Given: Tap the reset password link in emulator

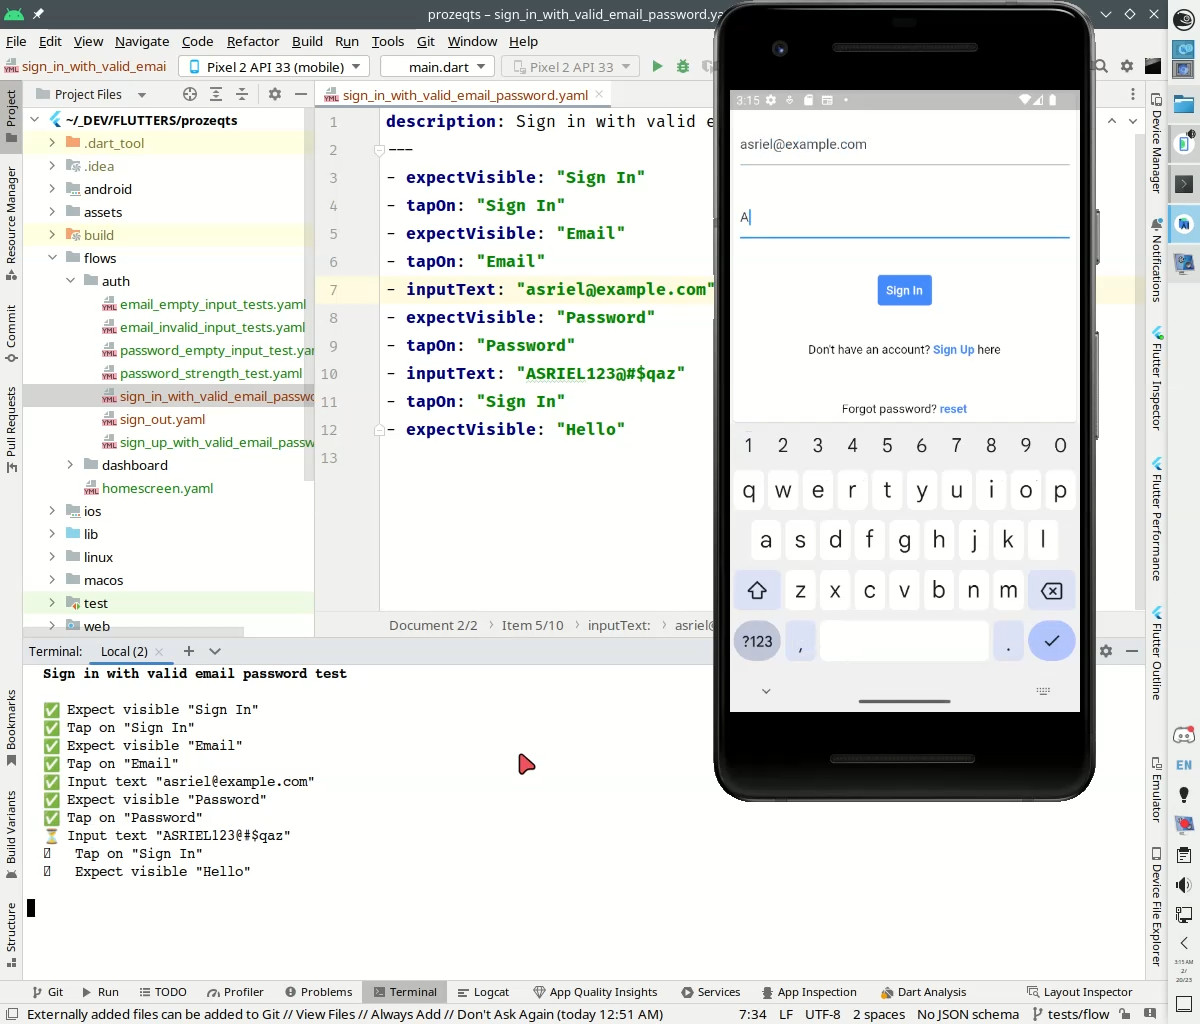Looking at the screenshot, I should 953,409.
